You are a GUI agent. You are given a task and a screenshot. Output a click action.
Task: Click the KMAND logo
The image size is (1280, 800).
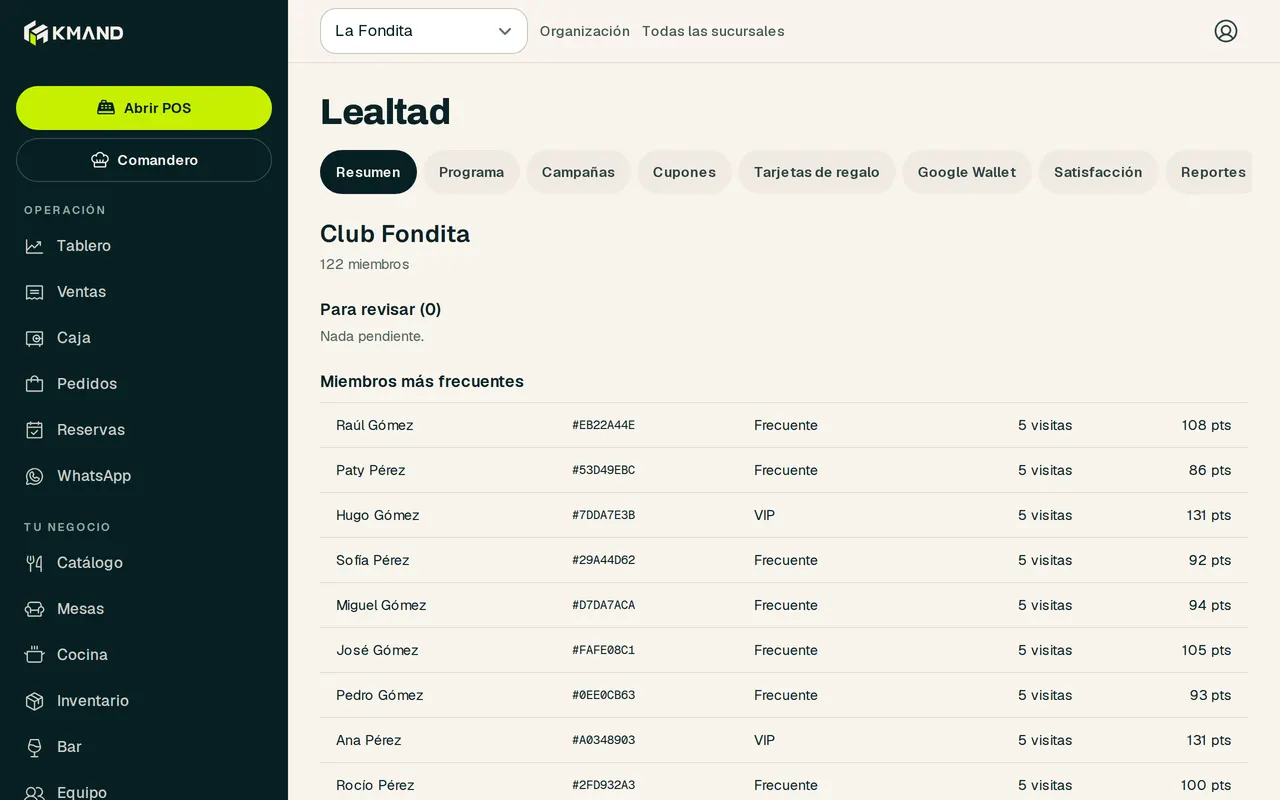point(74,33)
